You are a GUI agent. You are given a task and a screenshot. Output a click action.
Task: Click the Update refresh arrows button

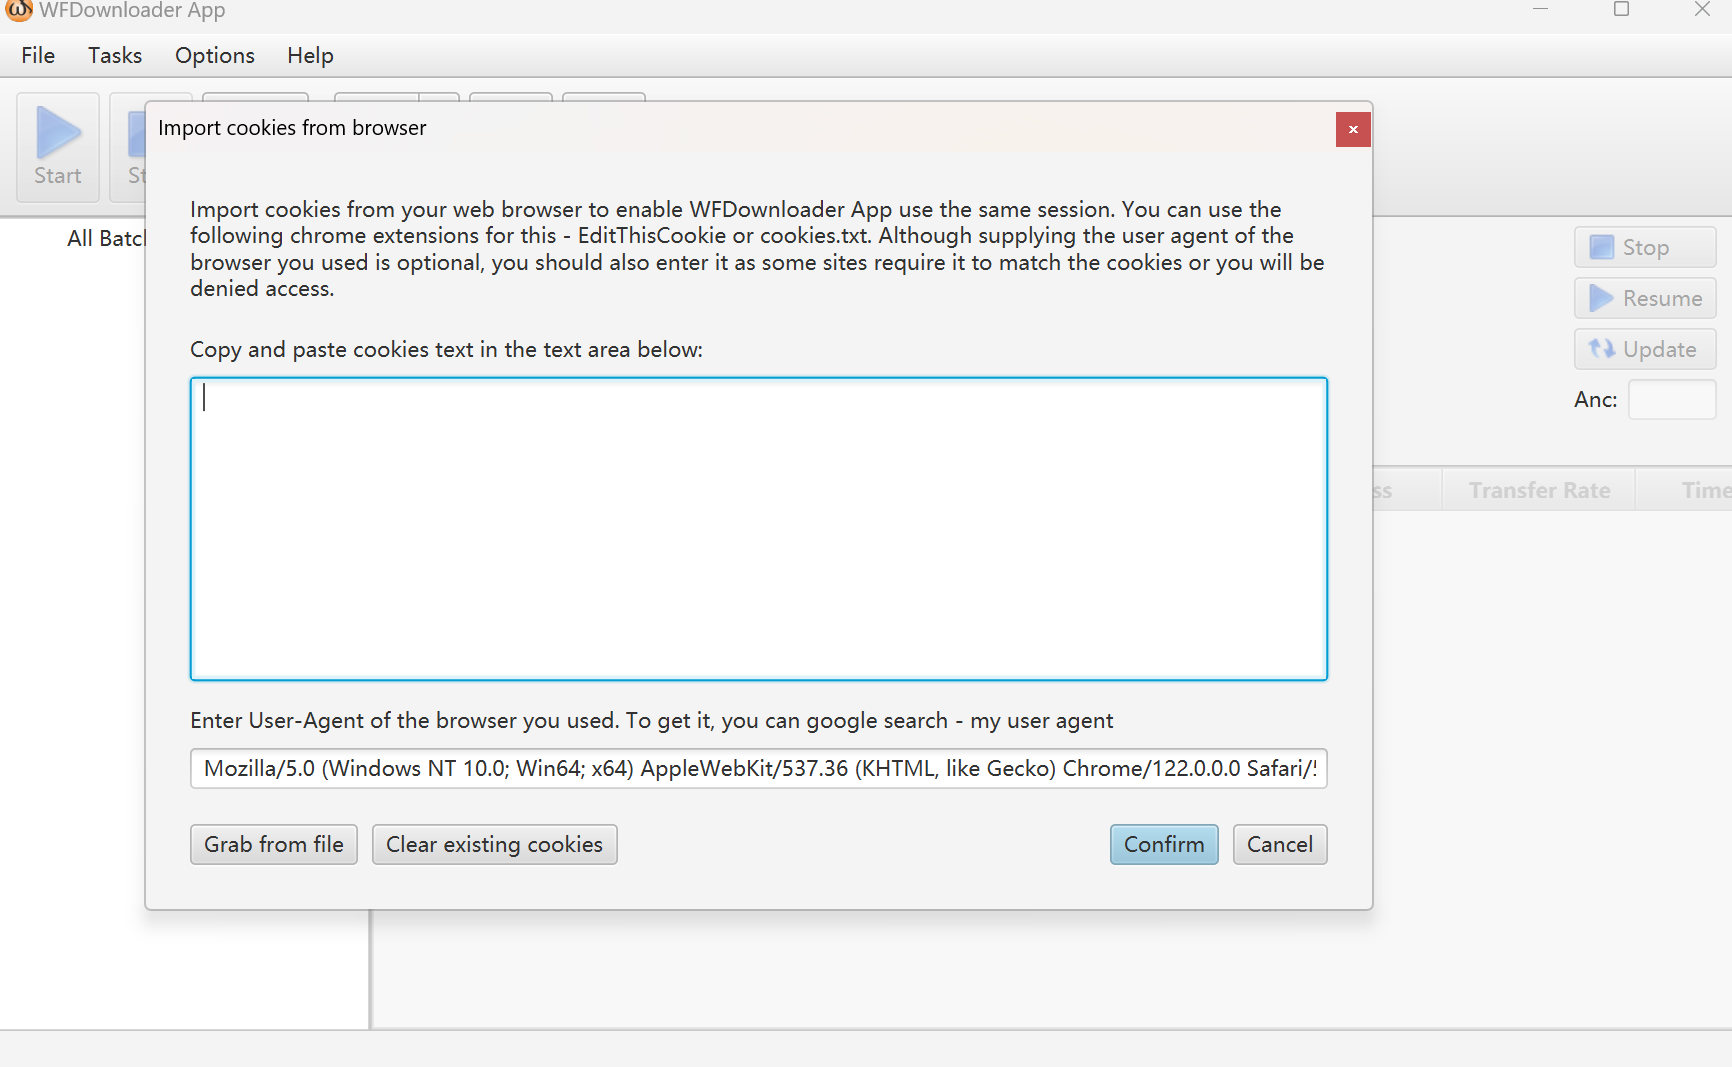(1645, 349)
